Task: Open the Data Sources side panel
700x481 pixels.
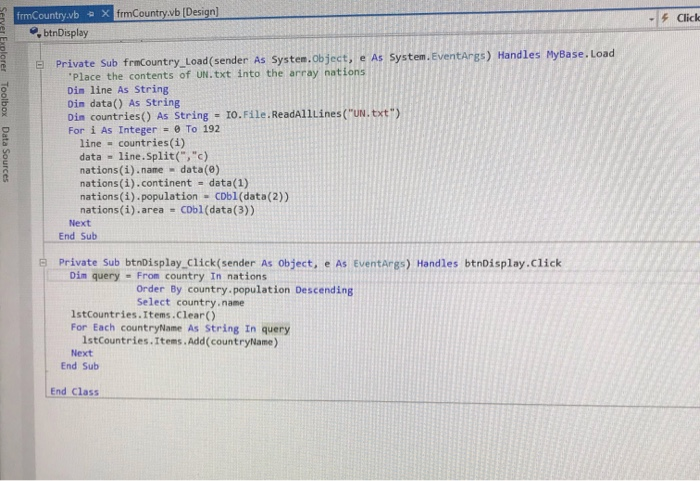Action: tap(5, 154)
